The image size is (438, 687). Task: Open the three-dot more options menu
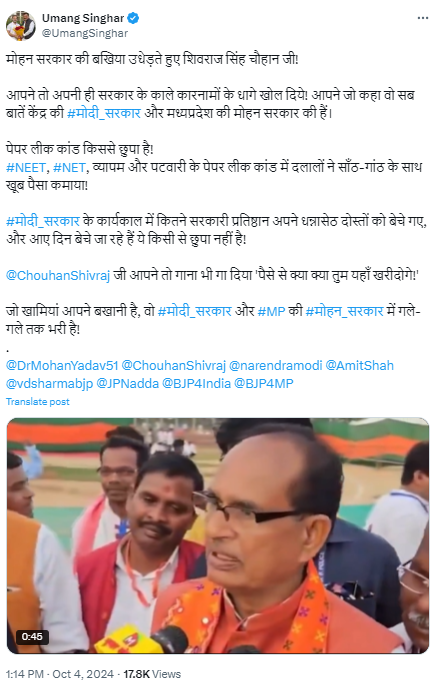[422, 18]
